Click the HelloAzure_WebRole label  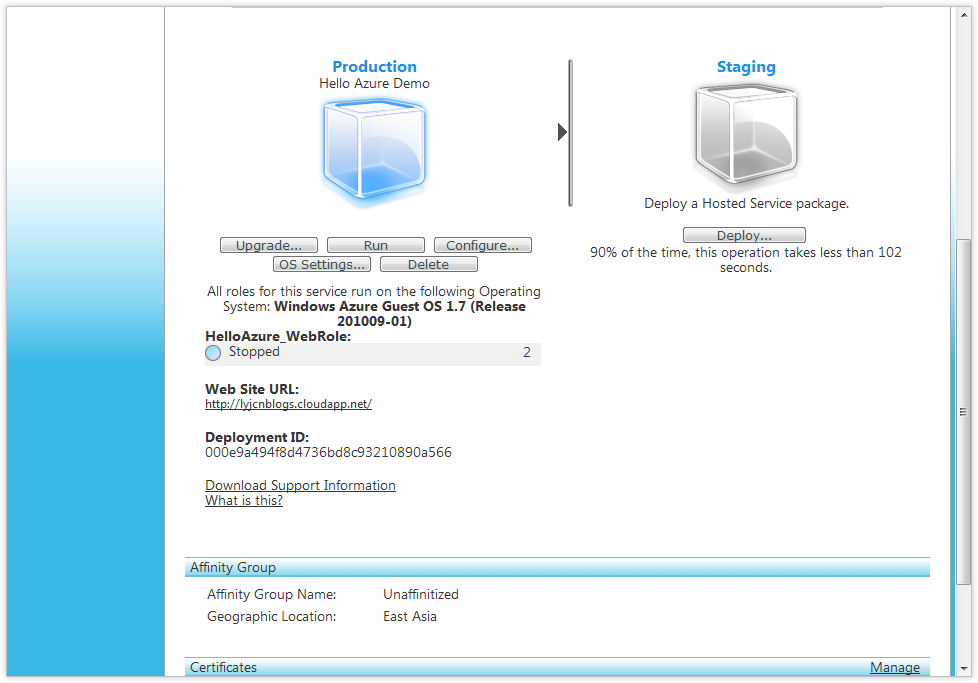click(x=278, y=336)
